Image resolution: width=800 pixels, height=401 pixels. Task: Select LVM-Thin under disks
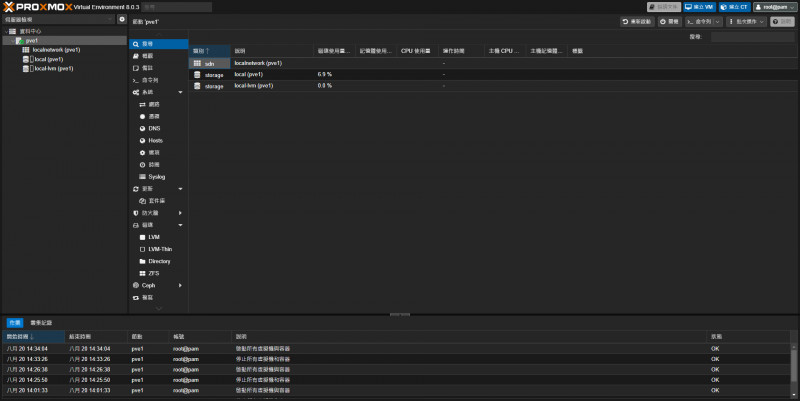161,248
